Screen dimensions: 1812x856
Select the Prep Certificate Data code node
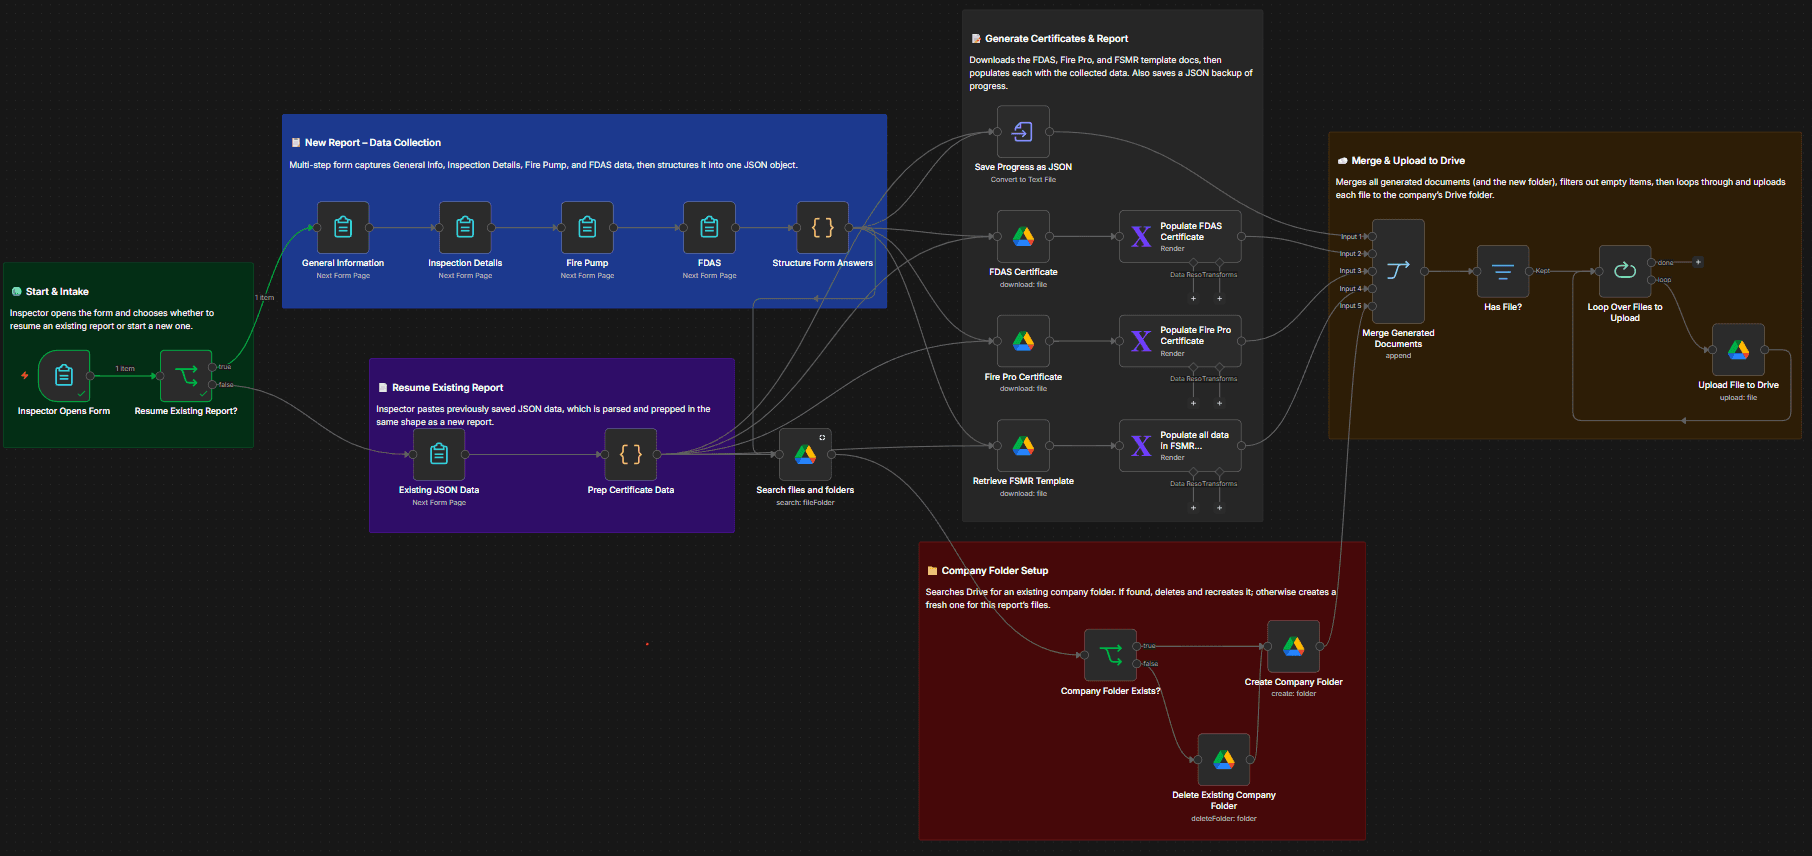[631, 455]
